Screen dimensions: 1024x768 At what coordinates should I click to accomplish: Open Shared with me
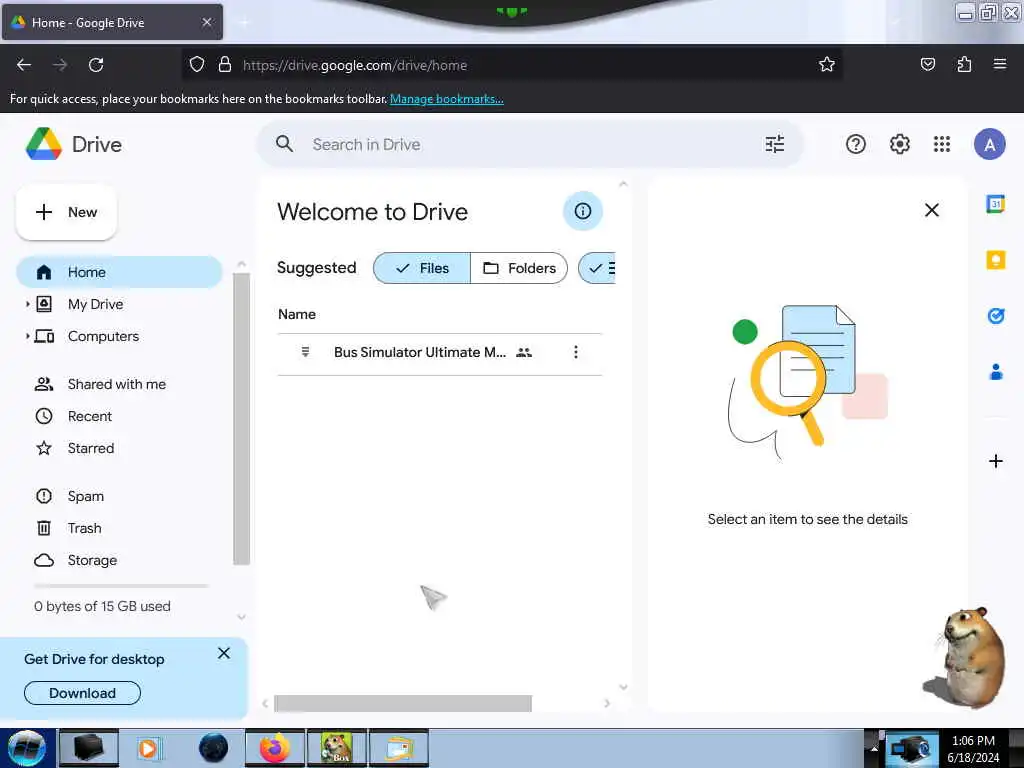(x=116, y=384)
